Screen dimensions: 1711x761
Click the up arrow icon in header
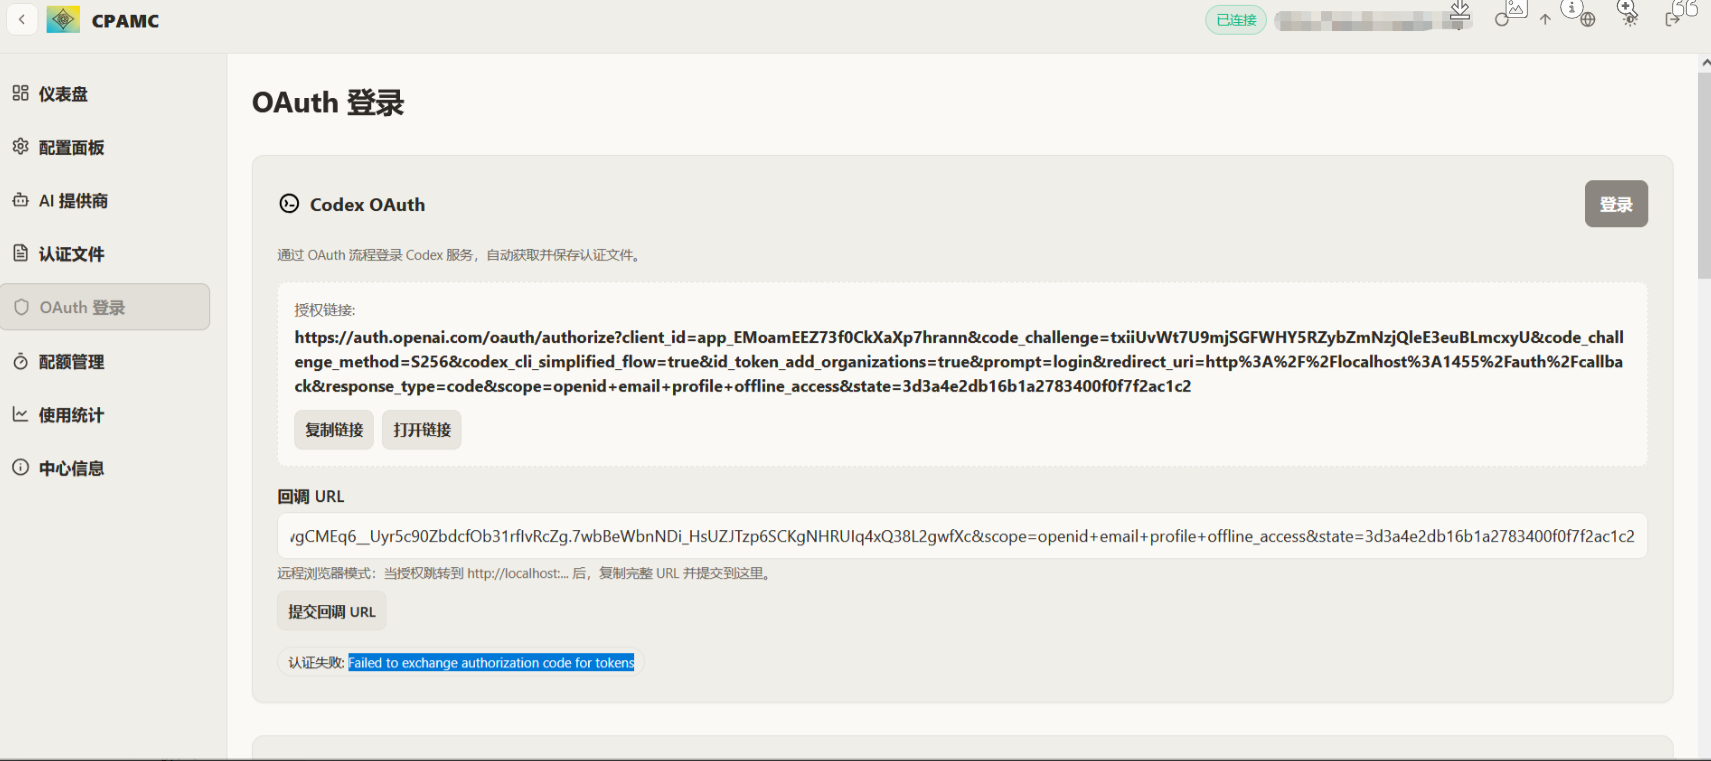pyautogui.click(x=1545, y=19)
